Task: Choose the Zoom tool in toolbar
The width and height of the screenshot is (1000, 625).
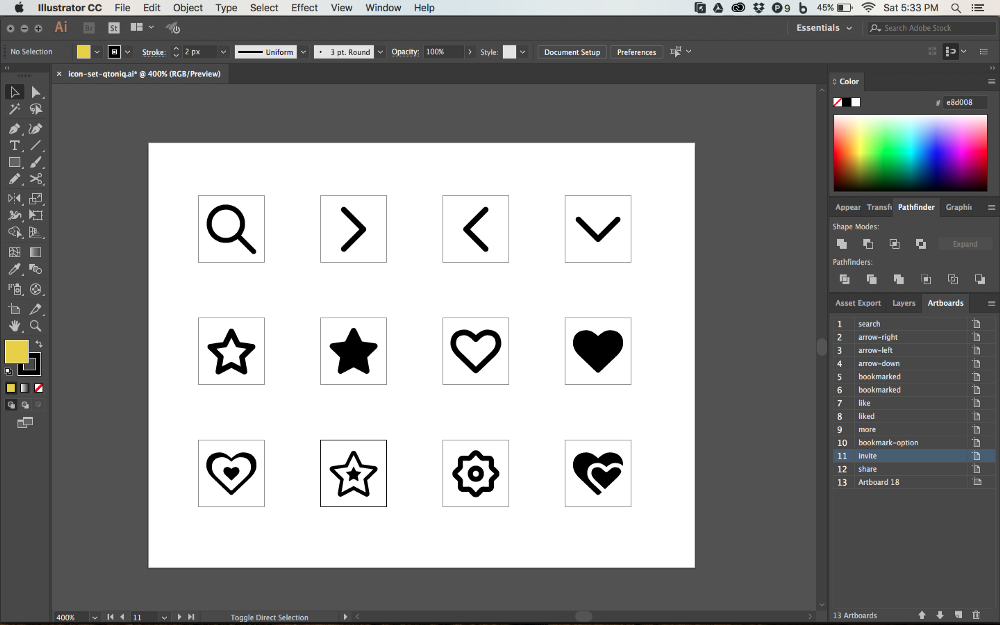Action: pos(36,326)
